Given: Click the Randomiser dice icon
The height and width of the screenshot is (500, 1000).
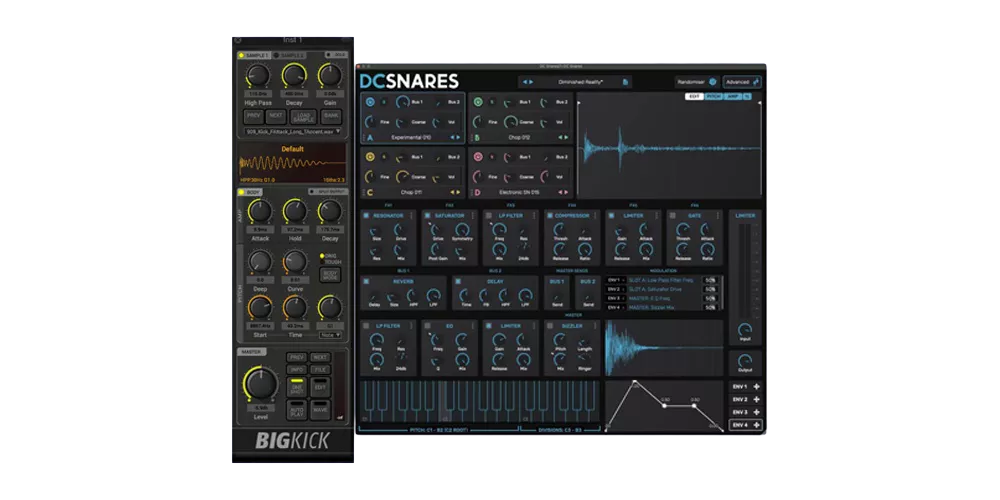Looking at the screenshot, I should (x=712, y=82).
